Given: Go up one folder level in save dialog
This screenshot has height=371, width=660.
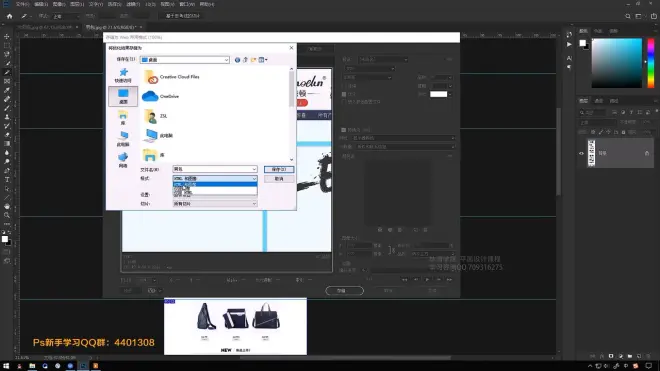Looking at the screenshot, I should pos(245,60).
